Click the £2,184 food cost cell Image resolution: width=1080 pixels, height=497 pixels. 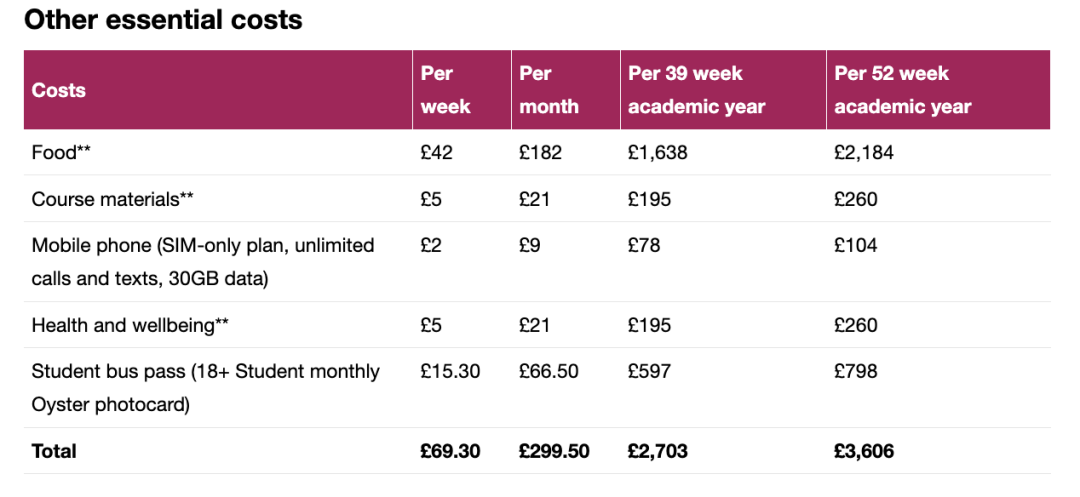click(x=864, y=152)
